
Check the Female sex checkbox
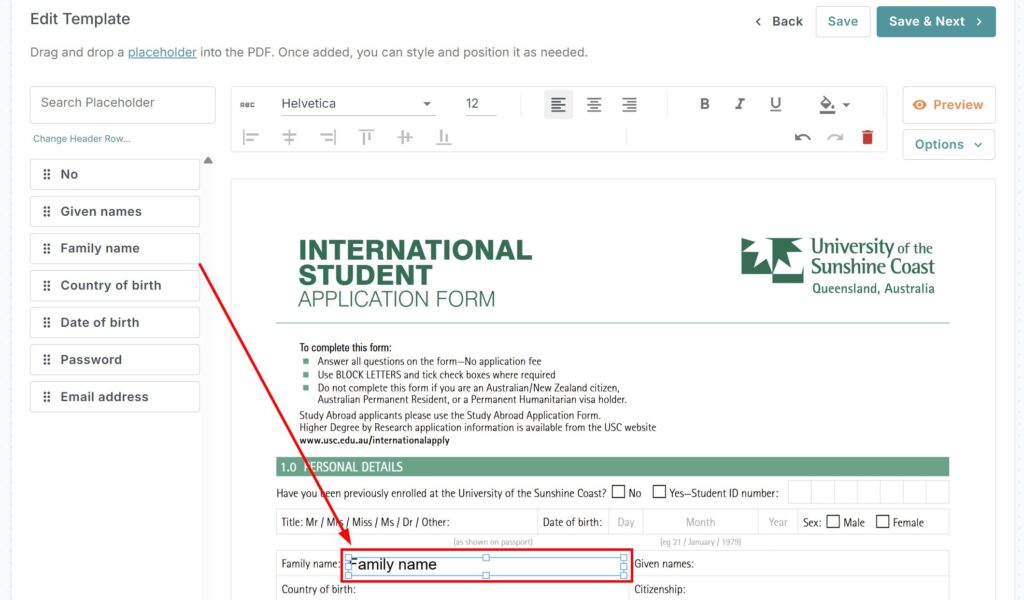coord(882,522)
